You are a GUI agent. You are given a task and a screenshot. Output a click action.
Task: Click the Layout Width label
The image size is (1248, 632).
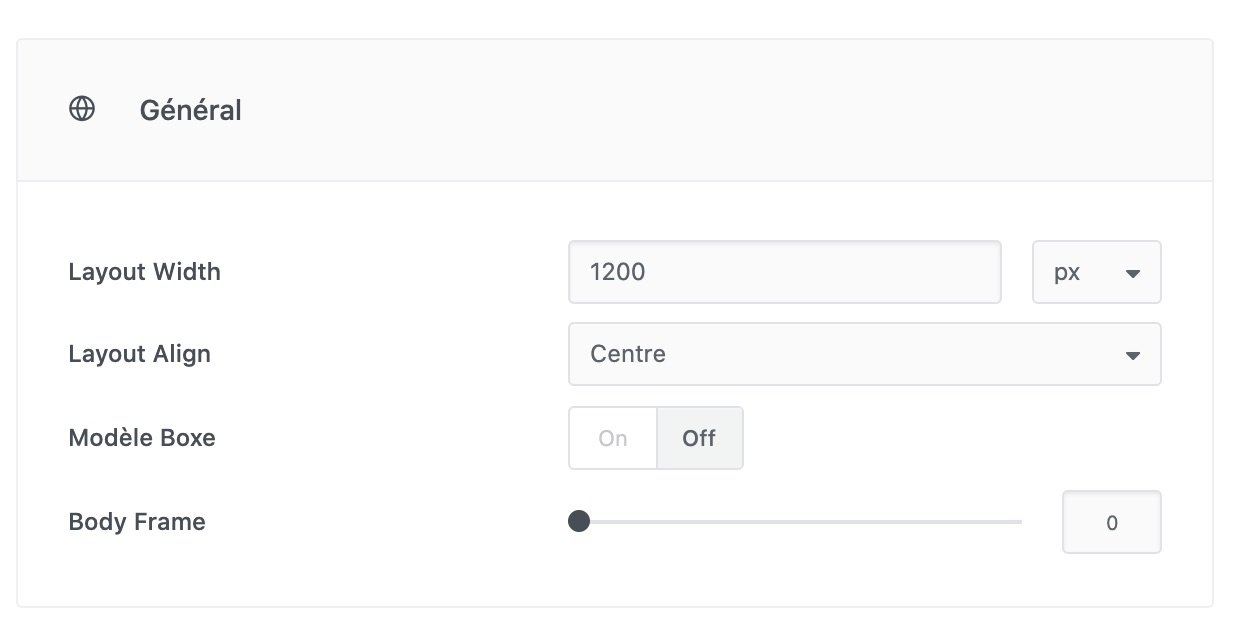click(144, 272)
